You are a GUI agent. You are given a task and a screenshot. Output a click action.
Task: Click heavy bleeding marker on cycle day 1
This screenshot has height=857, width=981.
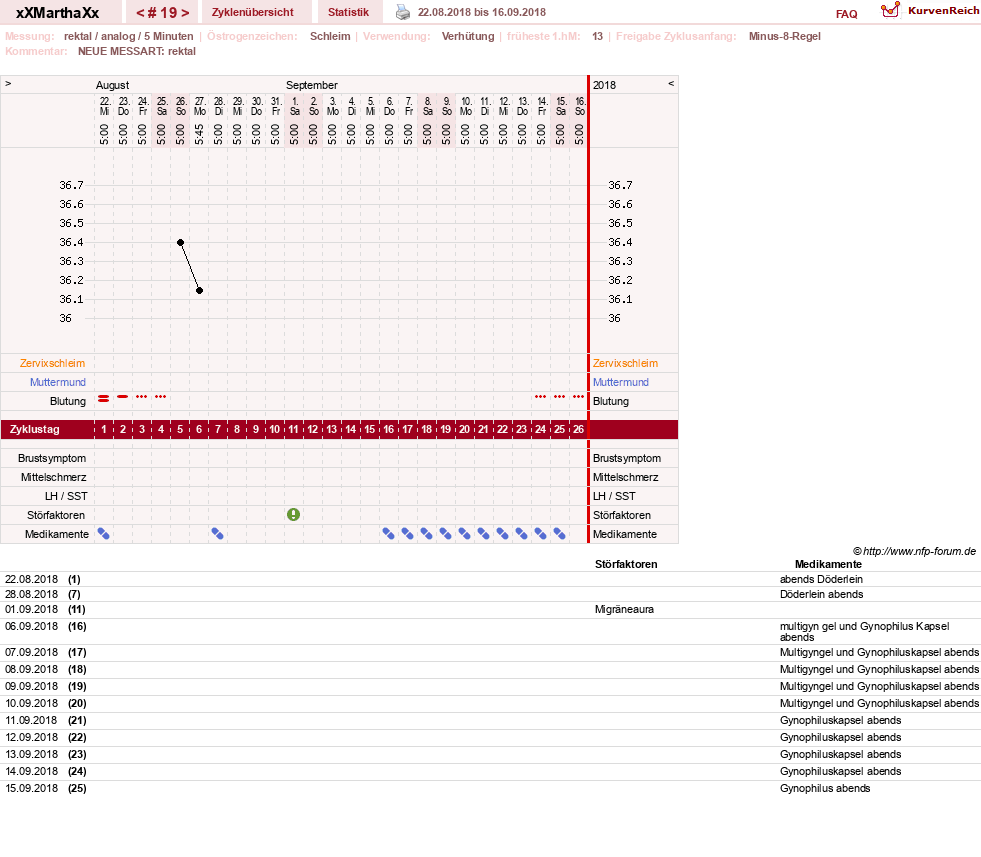104,398
